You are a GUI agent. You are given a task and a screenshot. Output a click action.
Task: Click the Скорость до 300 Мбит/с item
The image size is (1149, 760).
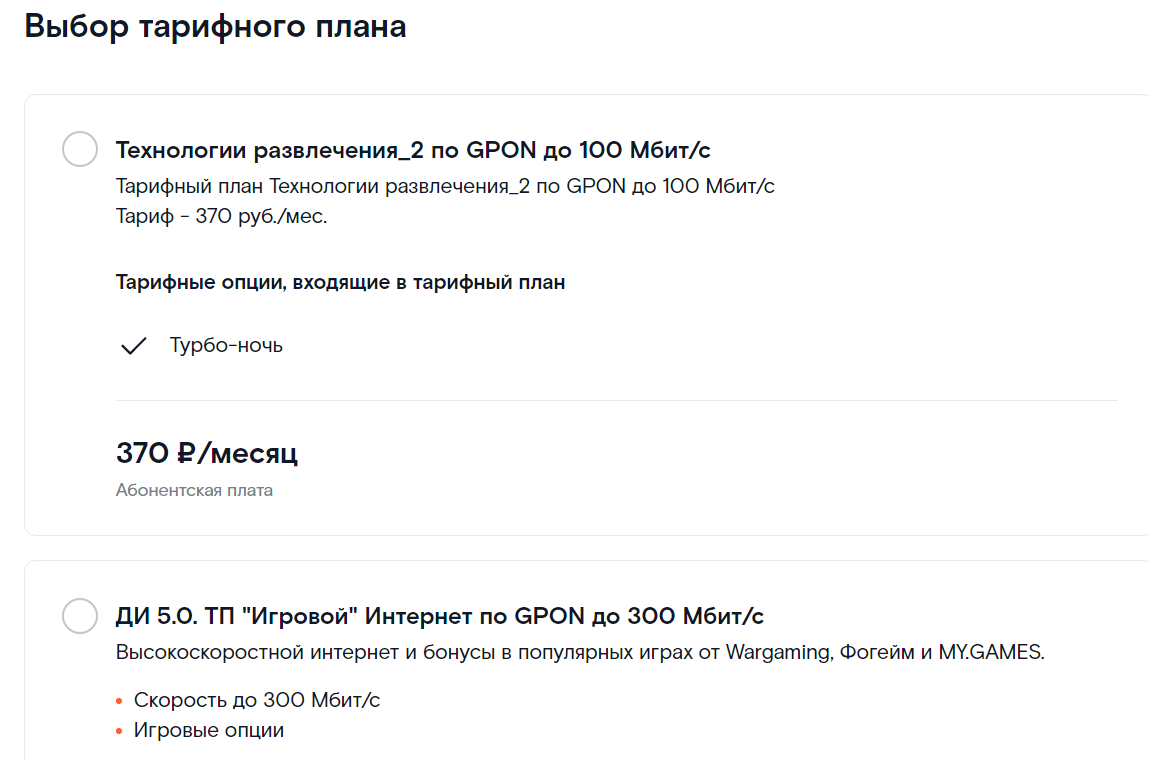click(x=257, y=700)
